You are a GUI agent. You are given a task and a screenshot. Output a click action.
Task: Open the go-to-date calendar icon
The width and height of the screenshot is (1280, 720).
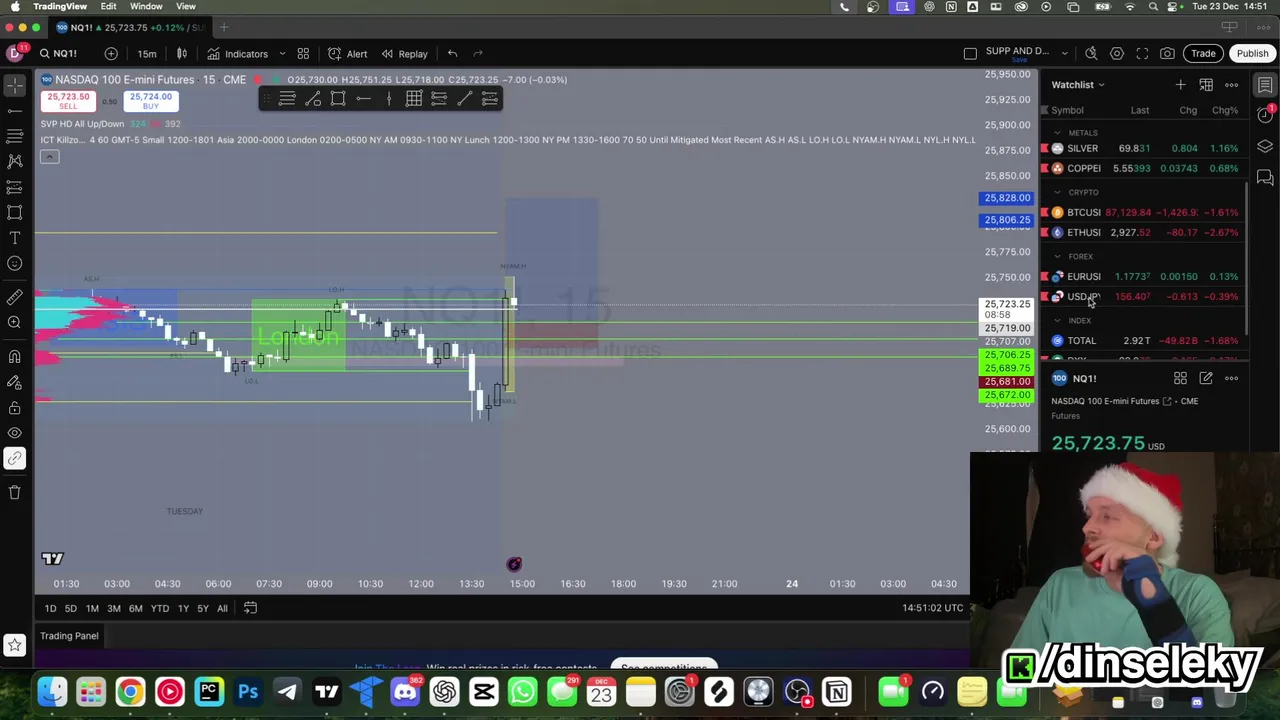click(250, 608)
